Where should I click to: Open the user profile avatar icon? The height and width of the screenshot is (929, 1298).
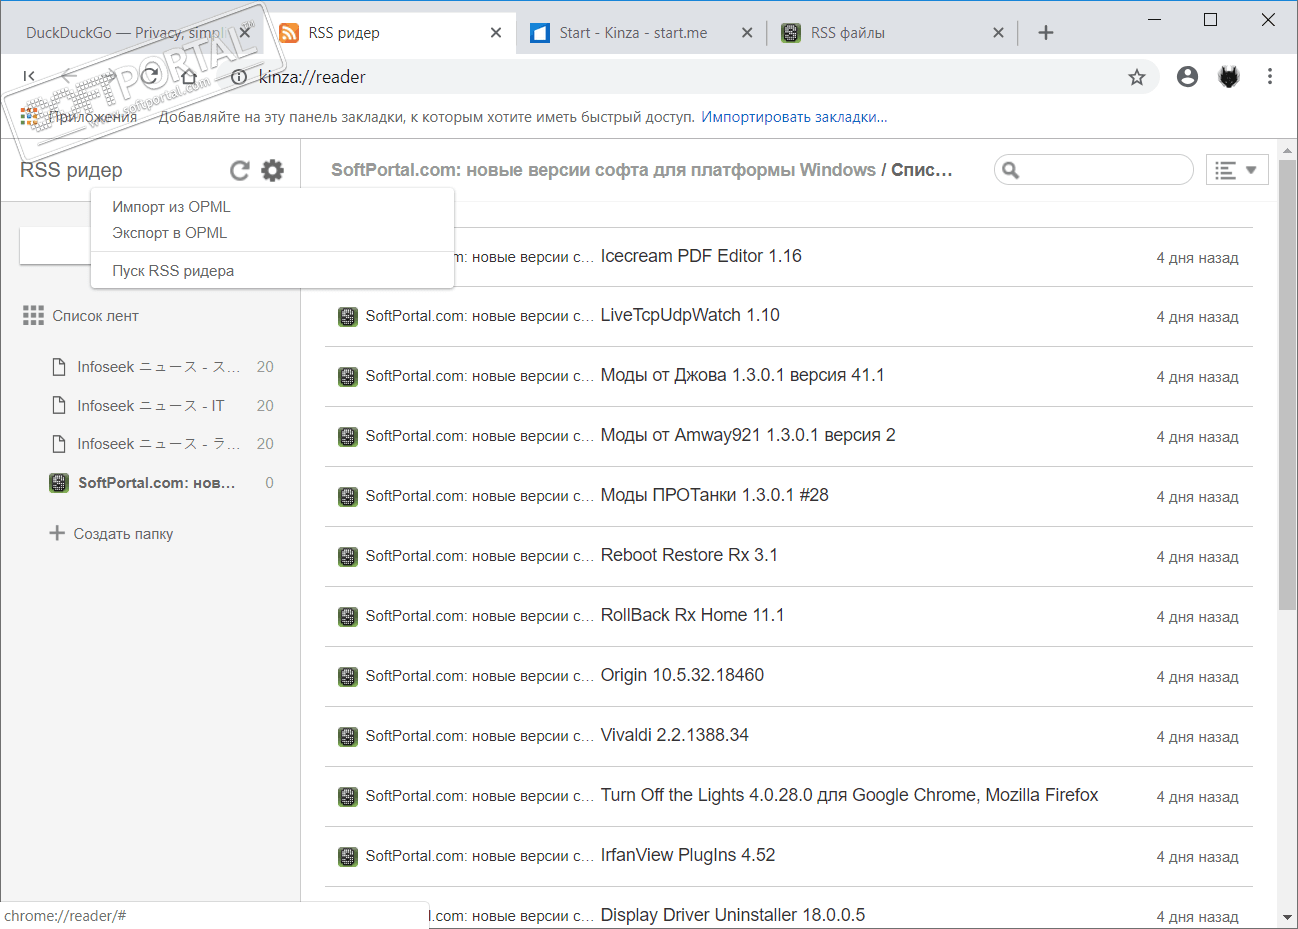(x=1187, y=77)
